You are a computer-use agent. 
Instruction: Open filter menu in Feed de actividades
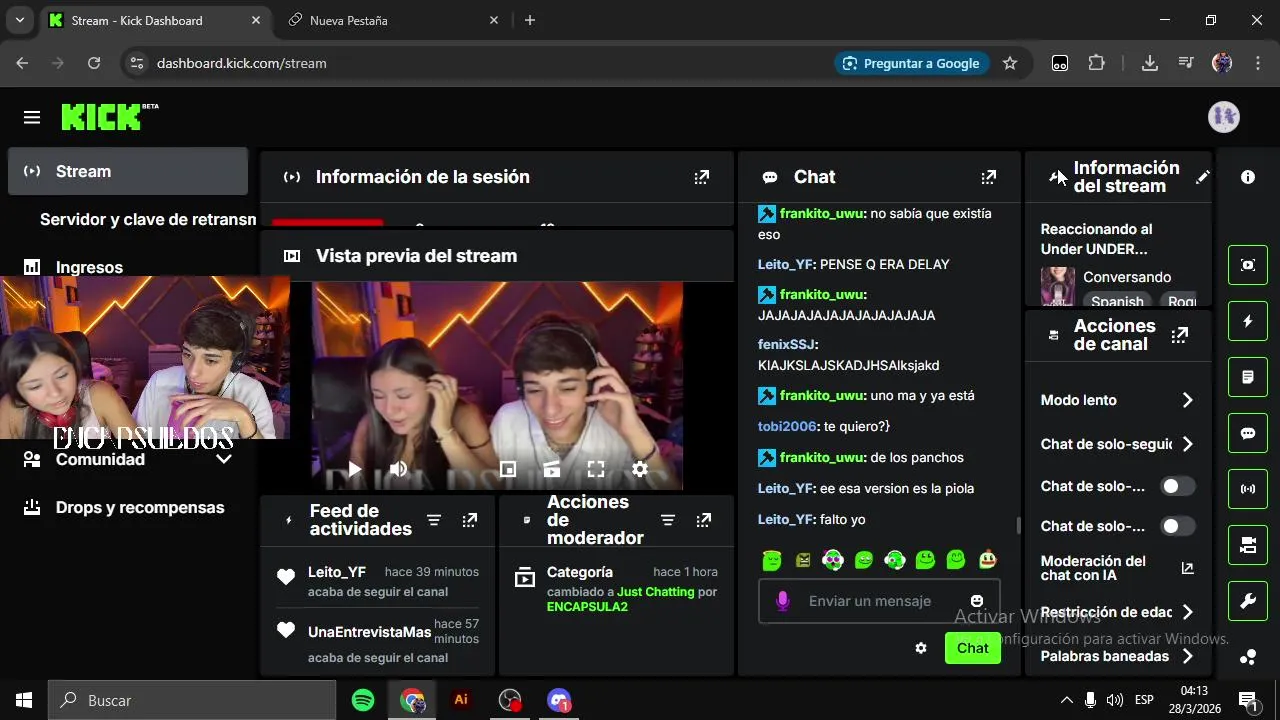434,520
